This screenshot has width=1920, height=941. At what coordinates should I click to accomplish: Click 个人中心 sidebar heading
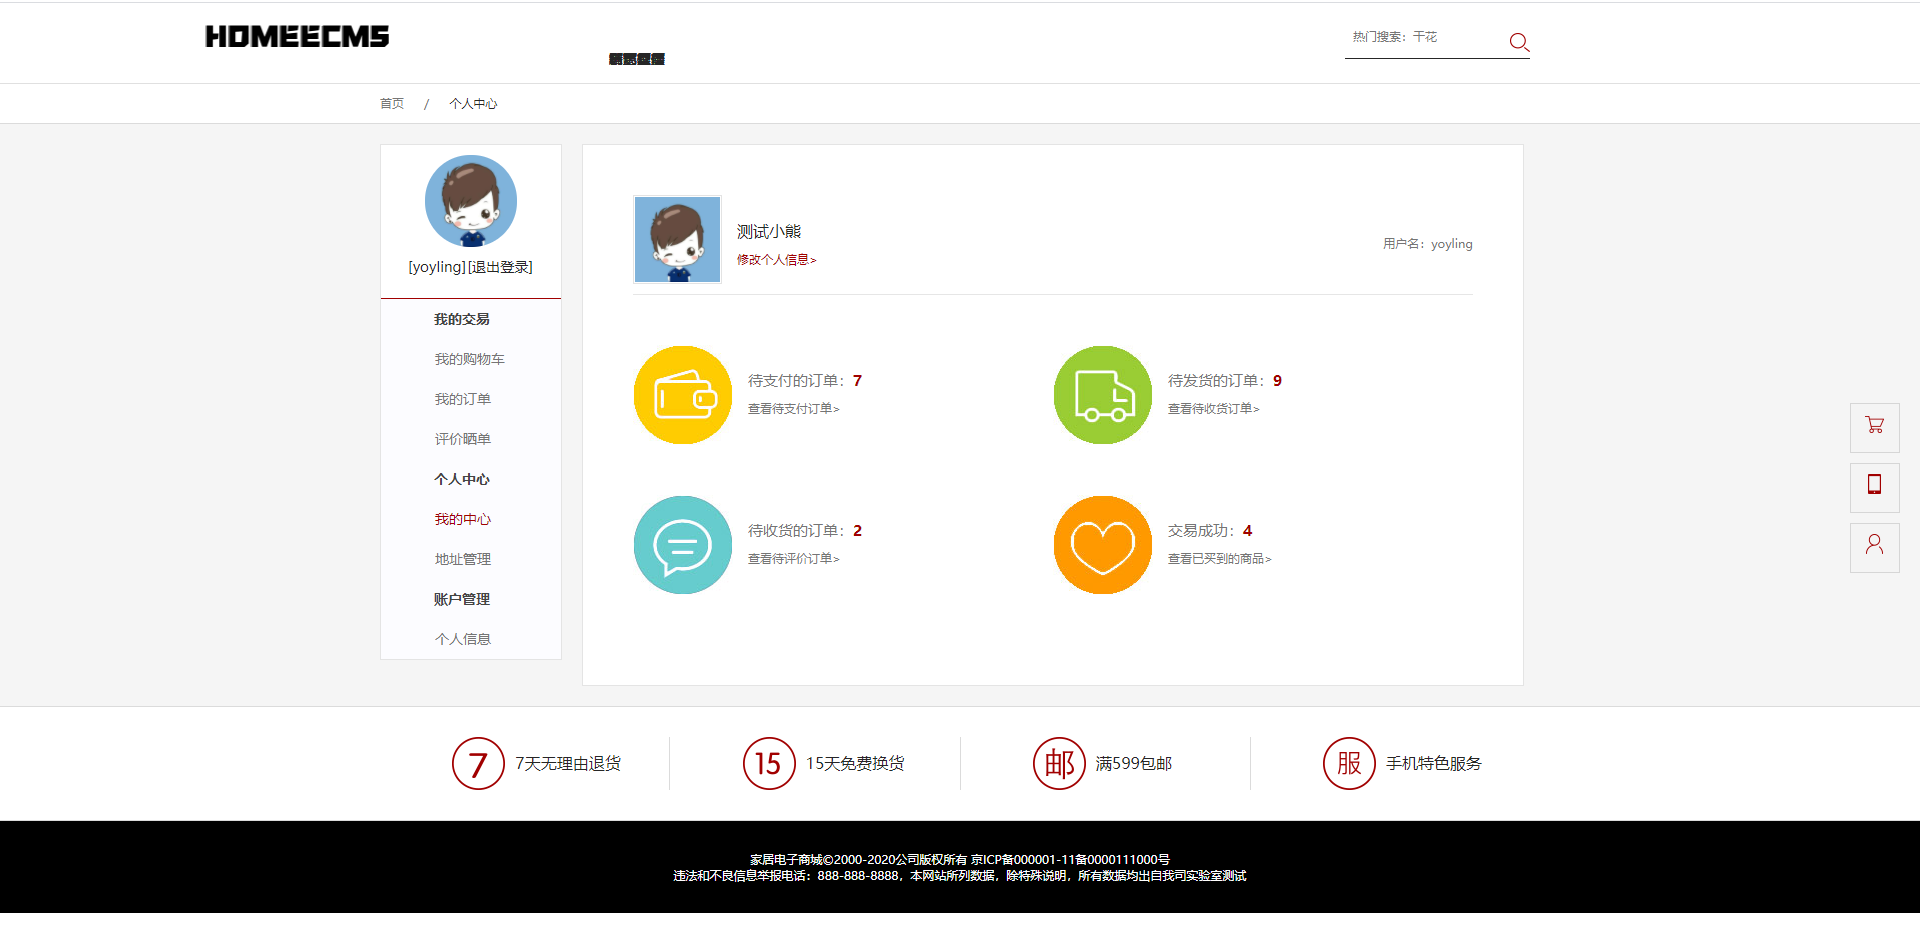[462, 479]
